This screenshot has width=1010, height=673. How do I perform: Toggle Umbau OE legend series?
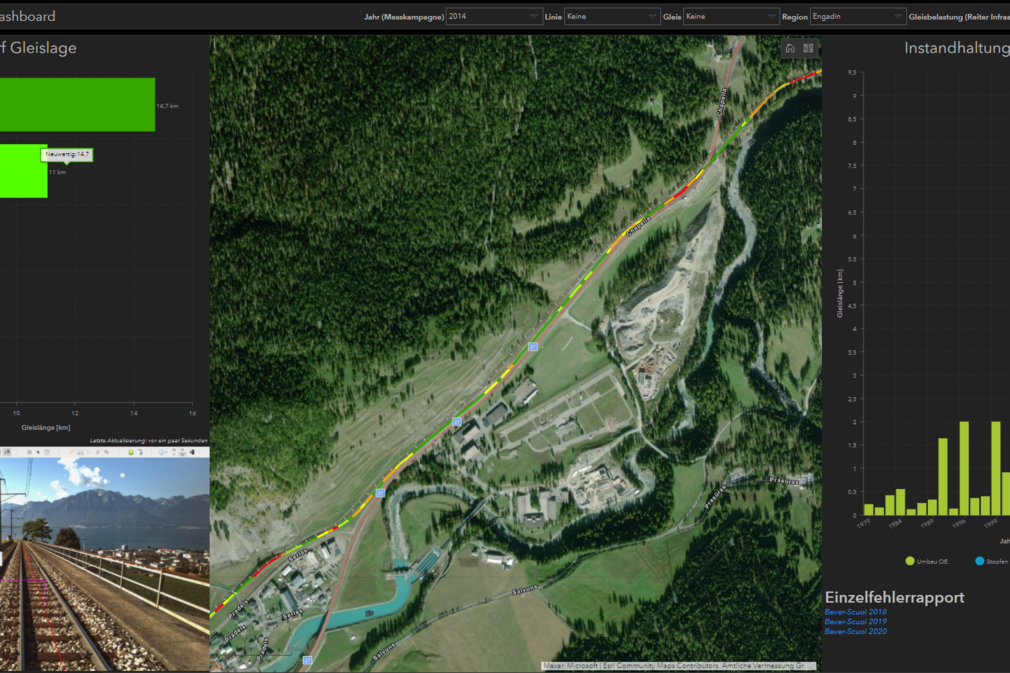[x=924, y=561]
